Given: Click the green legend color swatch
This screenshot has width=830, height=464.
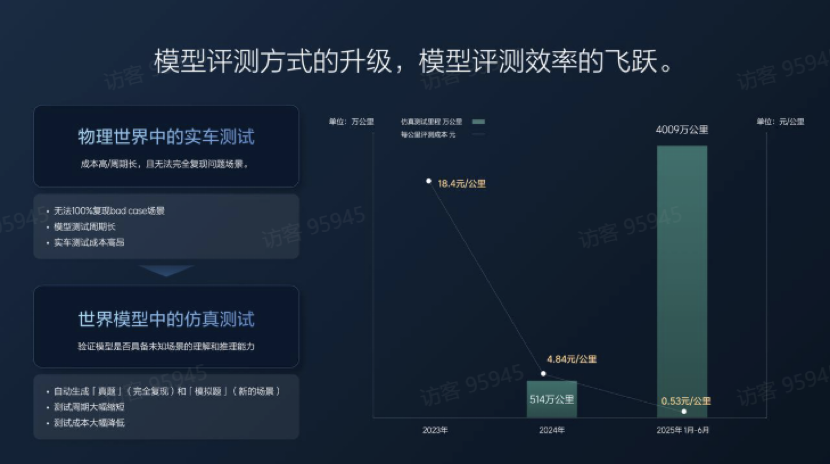Looking at the screenshot, I should [x=479, y=122].
